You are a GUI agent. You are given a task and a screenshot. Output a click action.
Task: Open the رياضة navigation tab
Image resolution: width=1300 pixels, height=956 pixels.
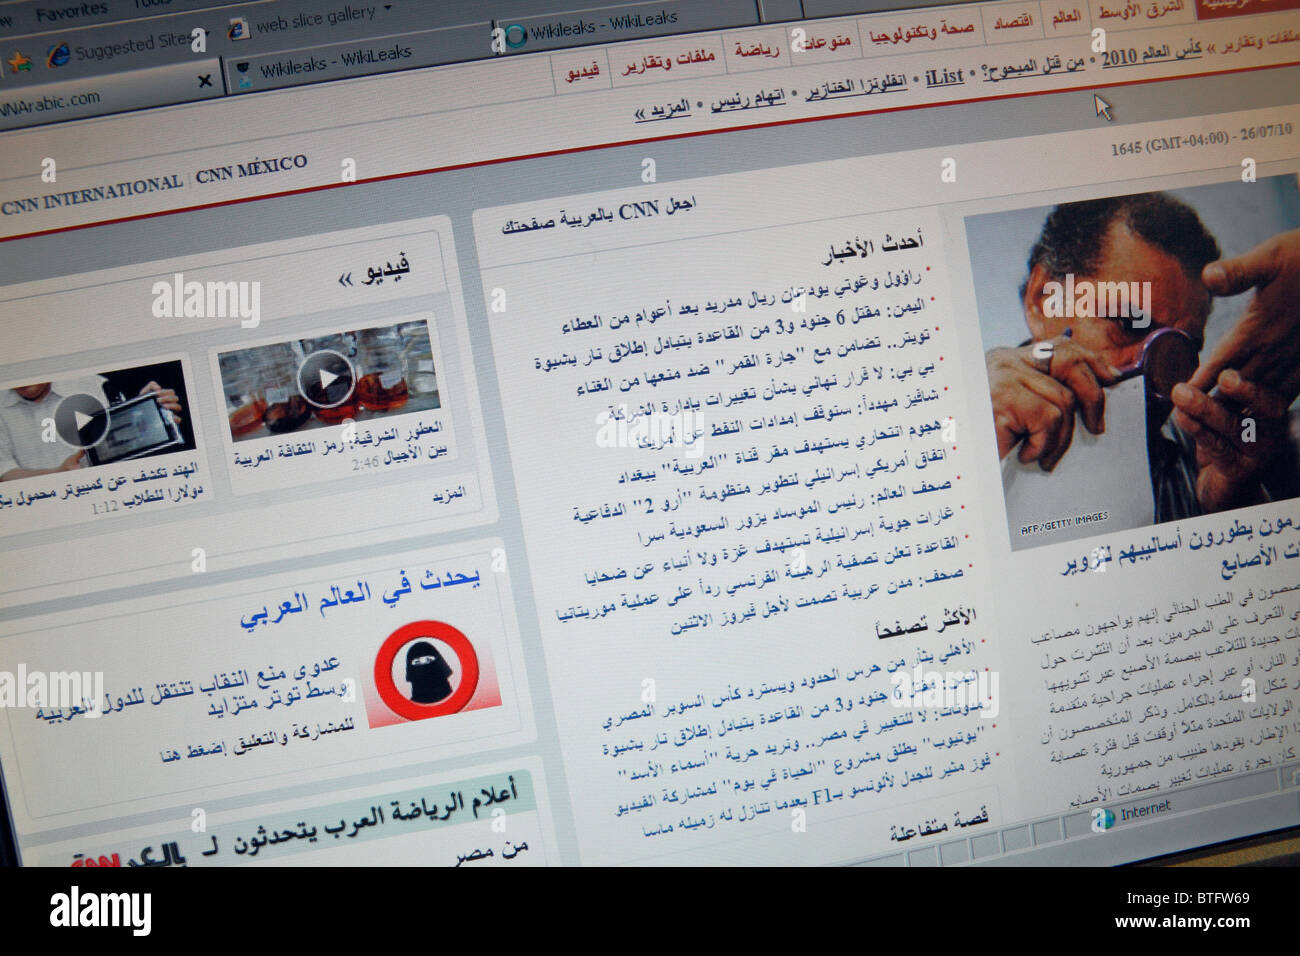pos(756,51)
